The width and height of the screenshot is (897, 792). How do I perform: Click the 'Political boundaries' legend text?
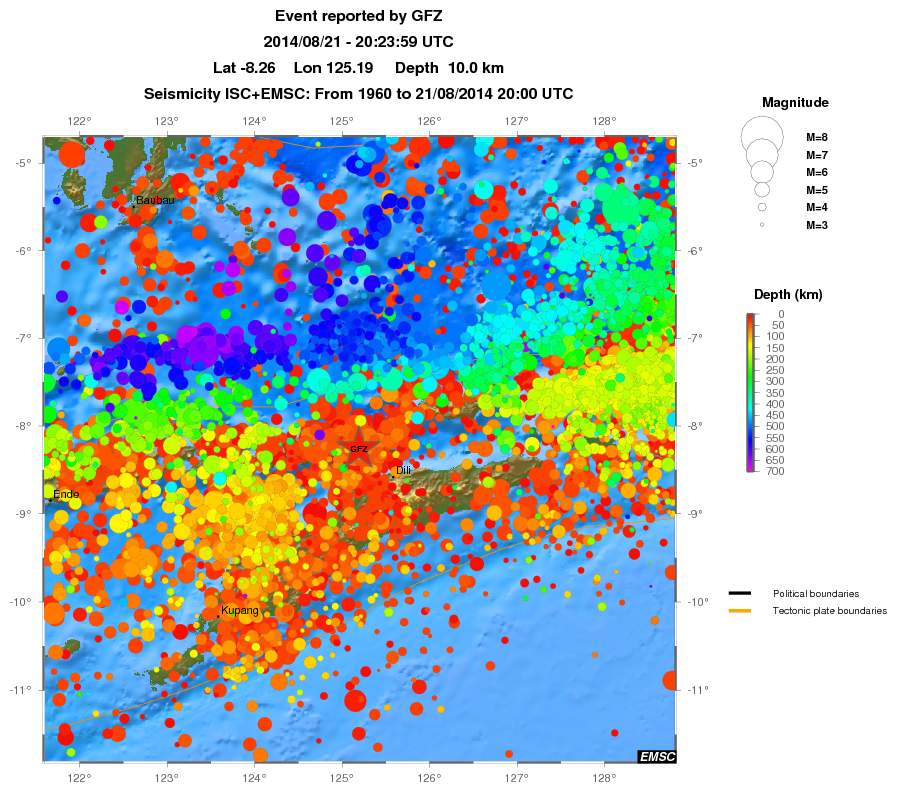(x=816, y=594)
